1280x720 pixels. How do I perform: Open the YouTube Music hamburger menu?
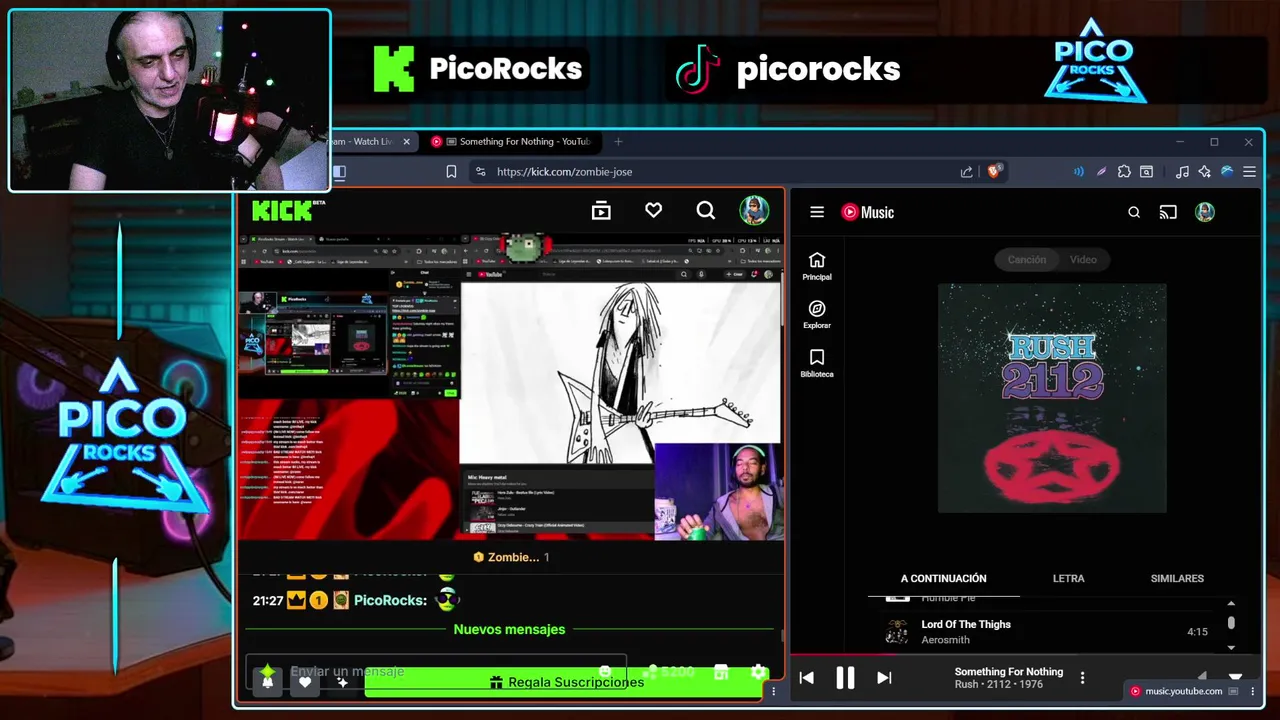coord(817,212)
